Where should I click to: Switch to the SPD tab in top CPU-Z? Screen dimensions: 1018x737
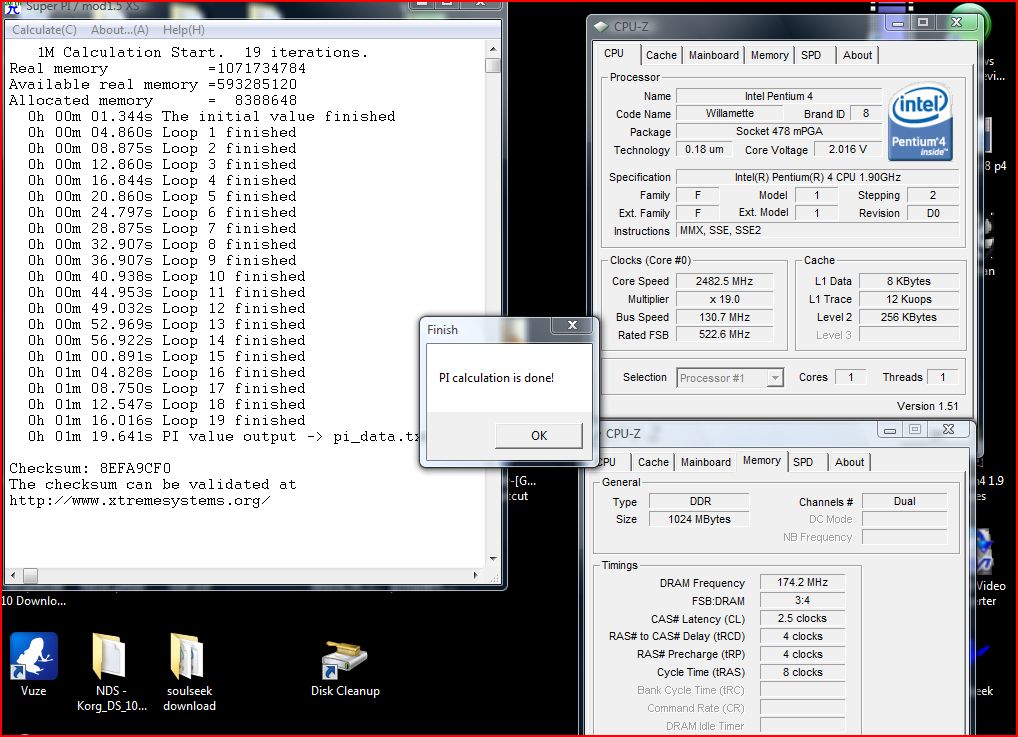[811, 55]
